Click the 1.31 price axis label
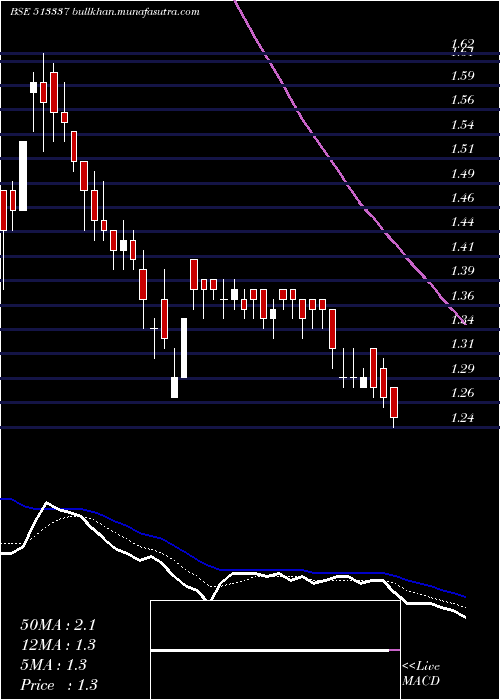The width and height of the screenshot is (500, 700). (x=462, y=344)
